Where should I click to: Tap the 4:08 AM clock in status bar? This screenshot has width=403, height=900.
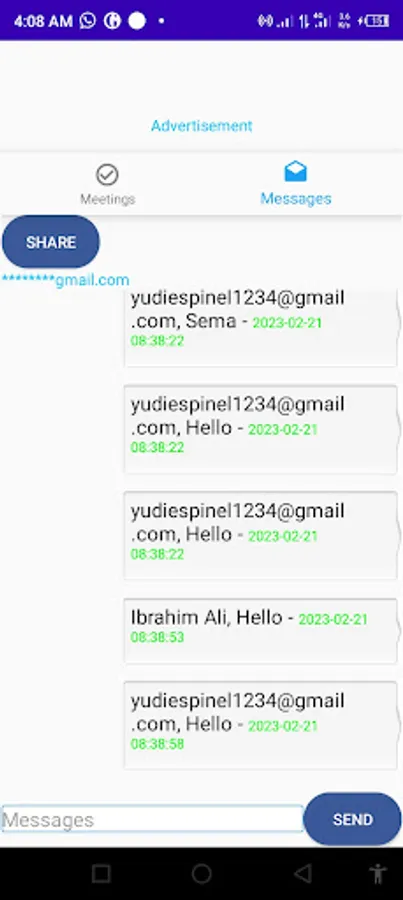coord(43,22)
